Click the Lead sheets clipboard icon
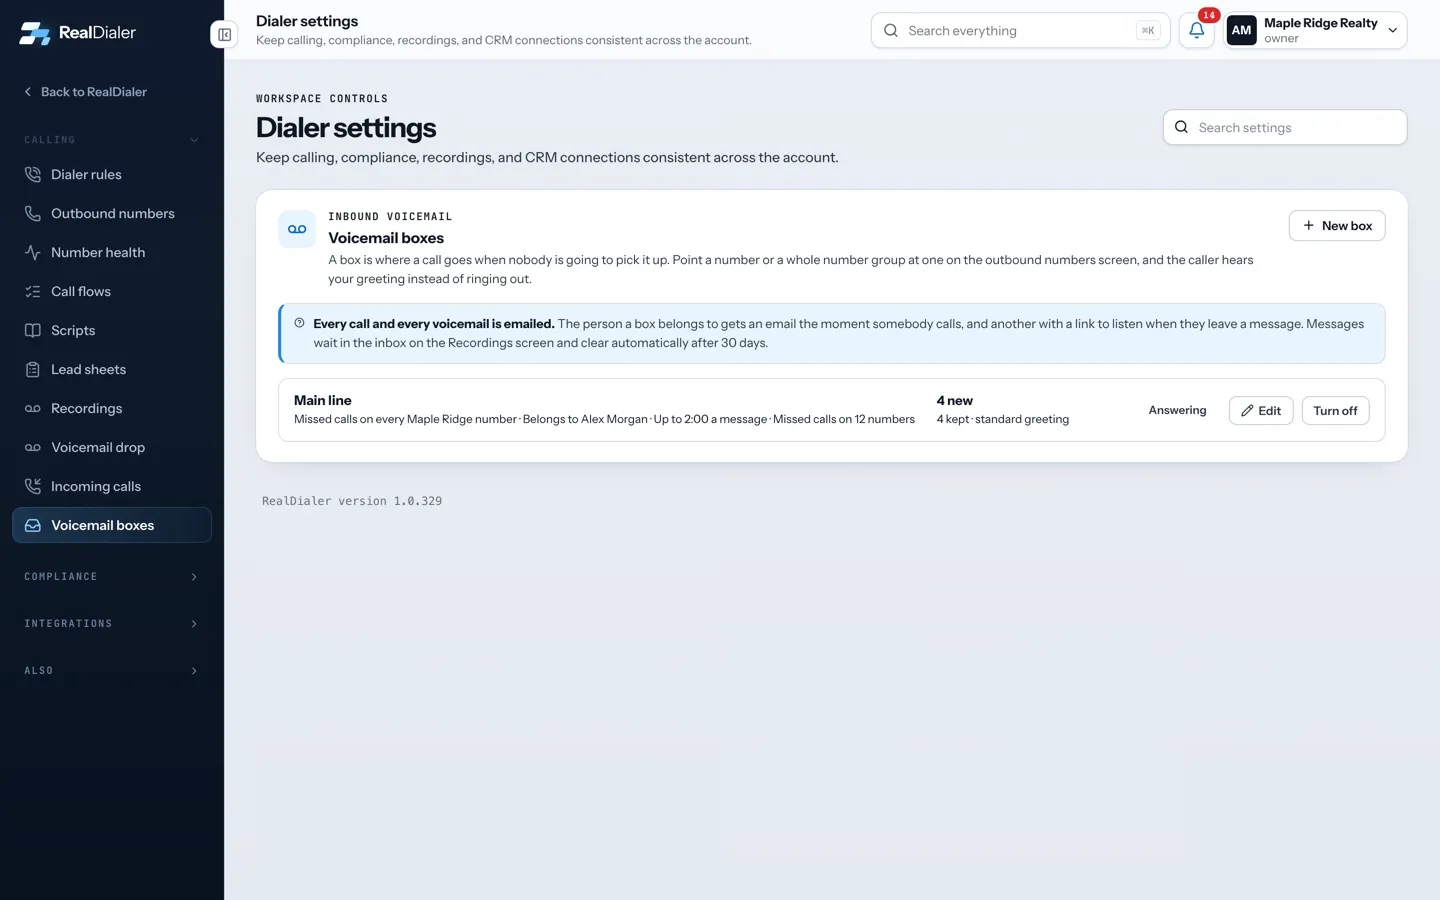1440x900 pixels. pyautogui.click(x=33, y=369)
